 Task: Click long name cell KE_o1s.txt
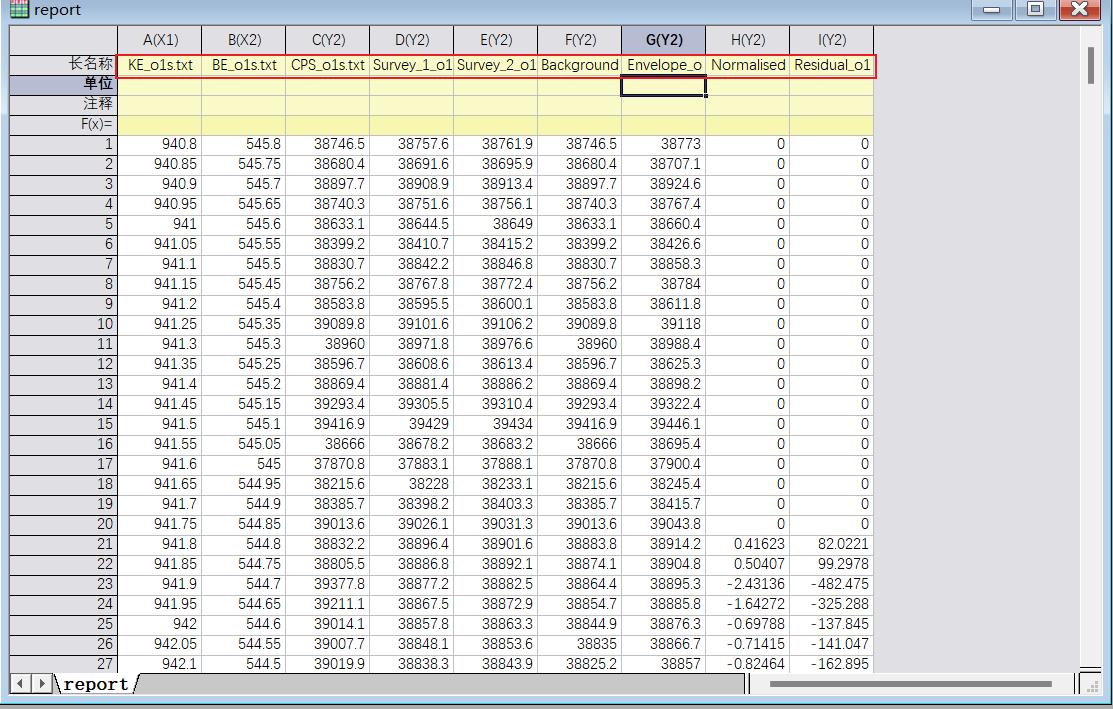point(160,65)
